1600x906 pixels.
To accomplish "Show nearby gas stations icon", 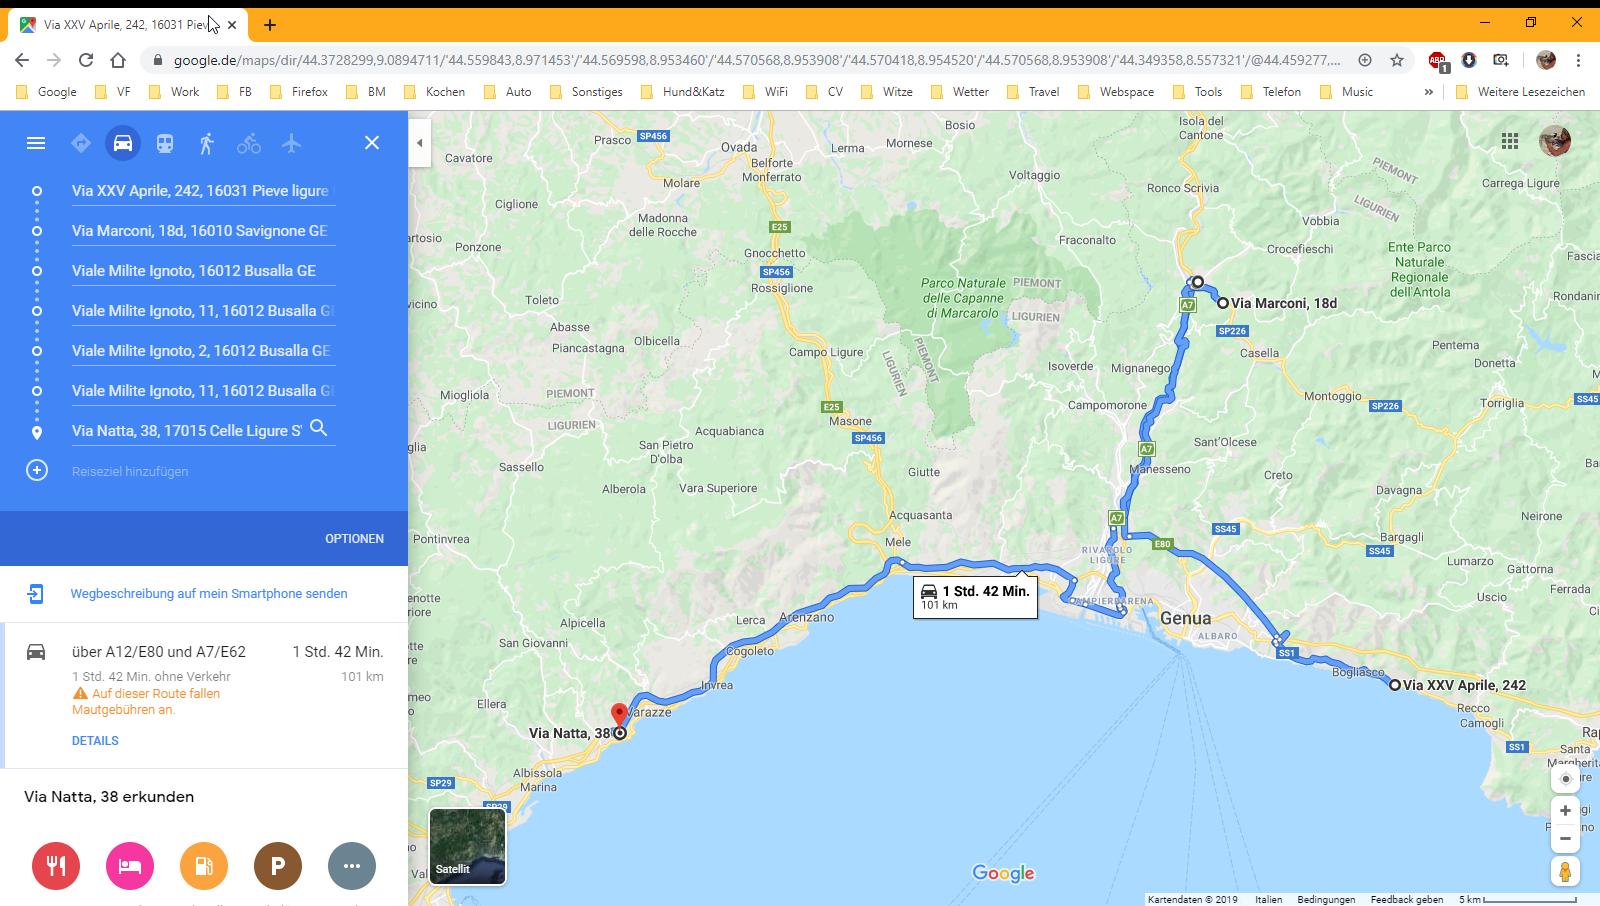I will [204, 866].
